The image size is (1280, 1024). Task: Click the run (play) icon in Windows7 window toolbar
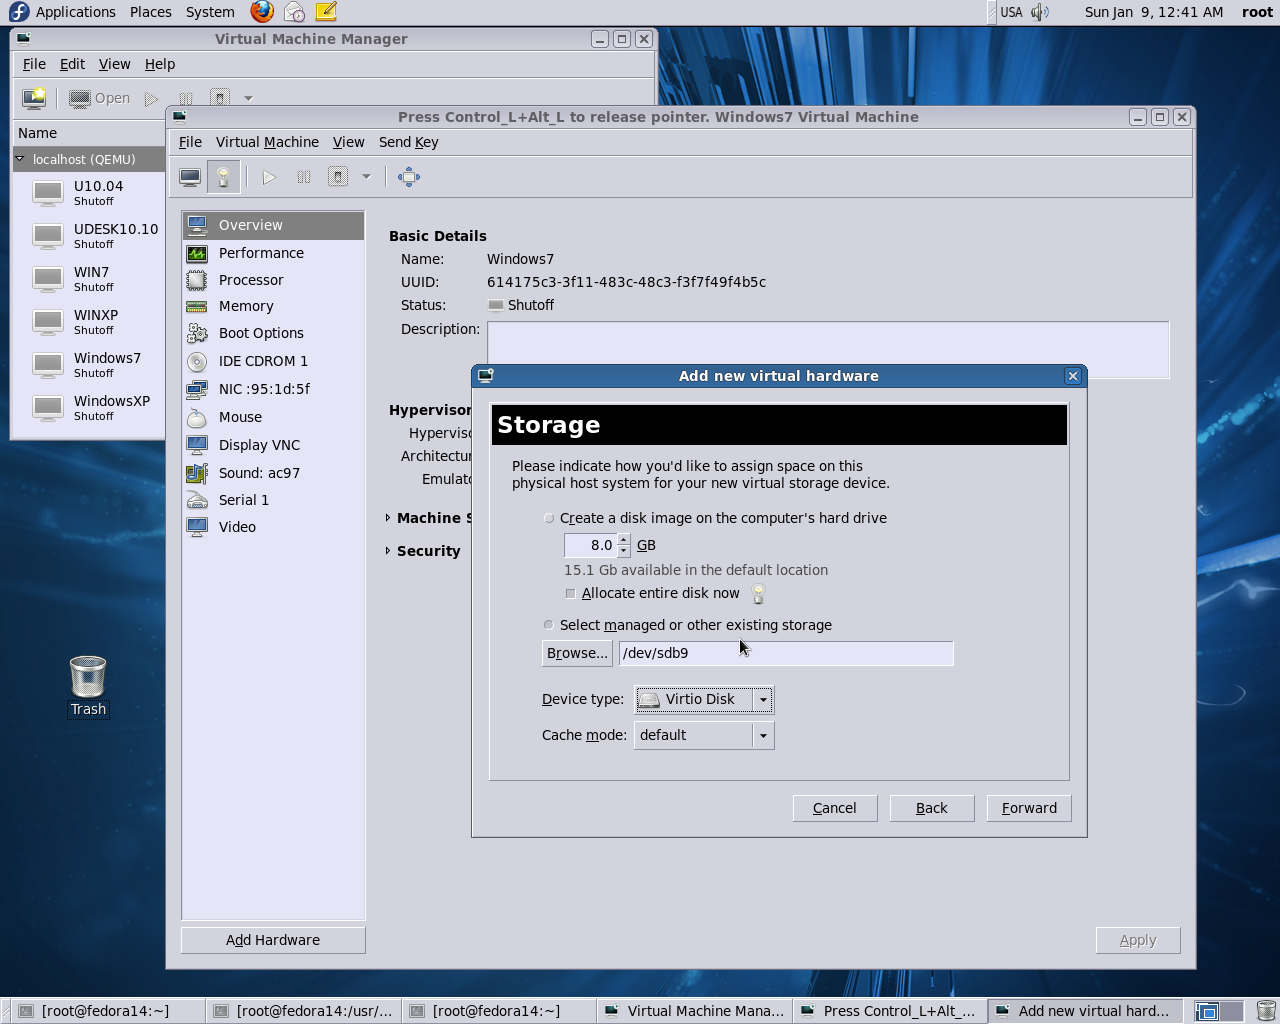[x=269, y=177]
